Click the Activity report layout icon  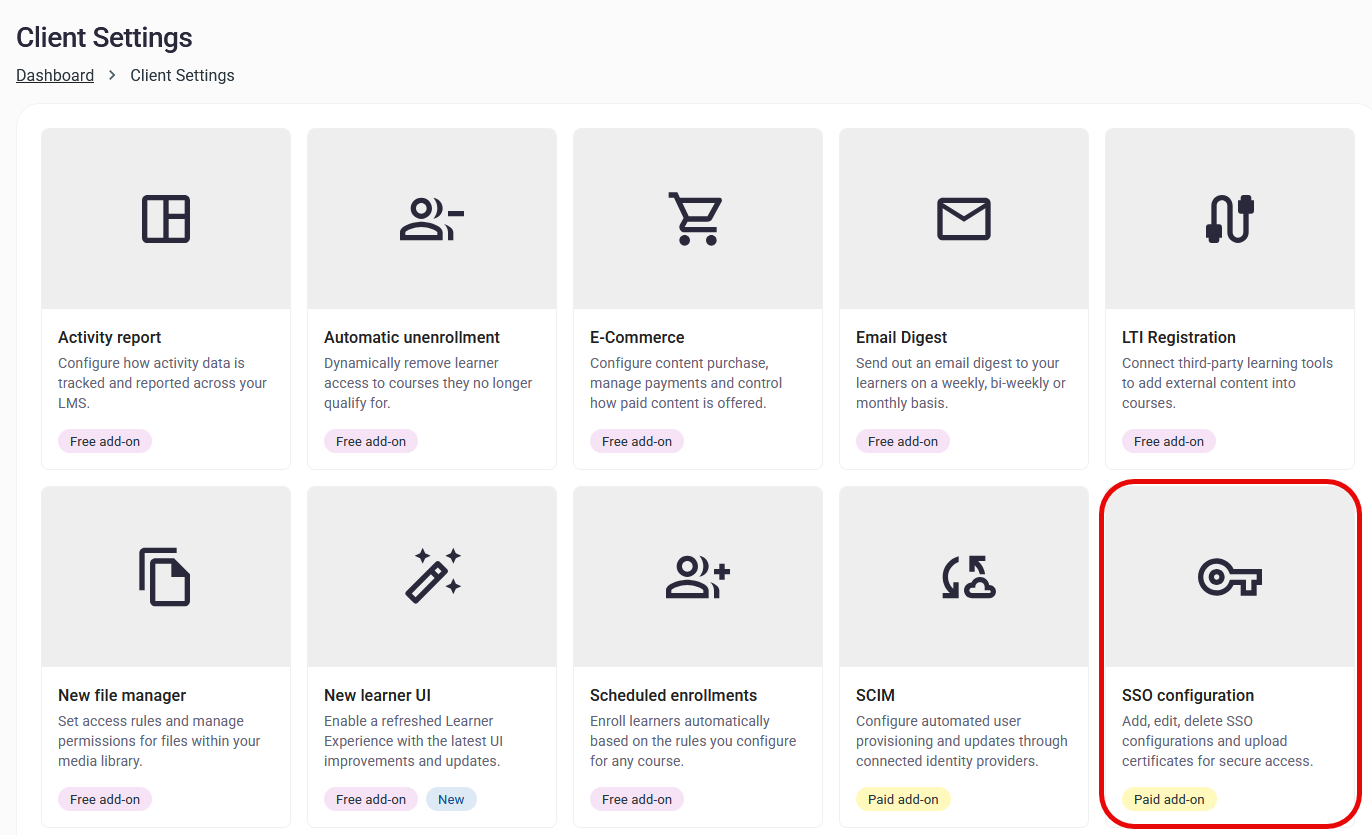(166, 219)
